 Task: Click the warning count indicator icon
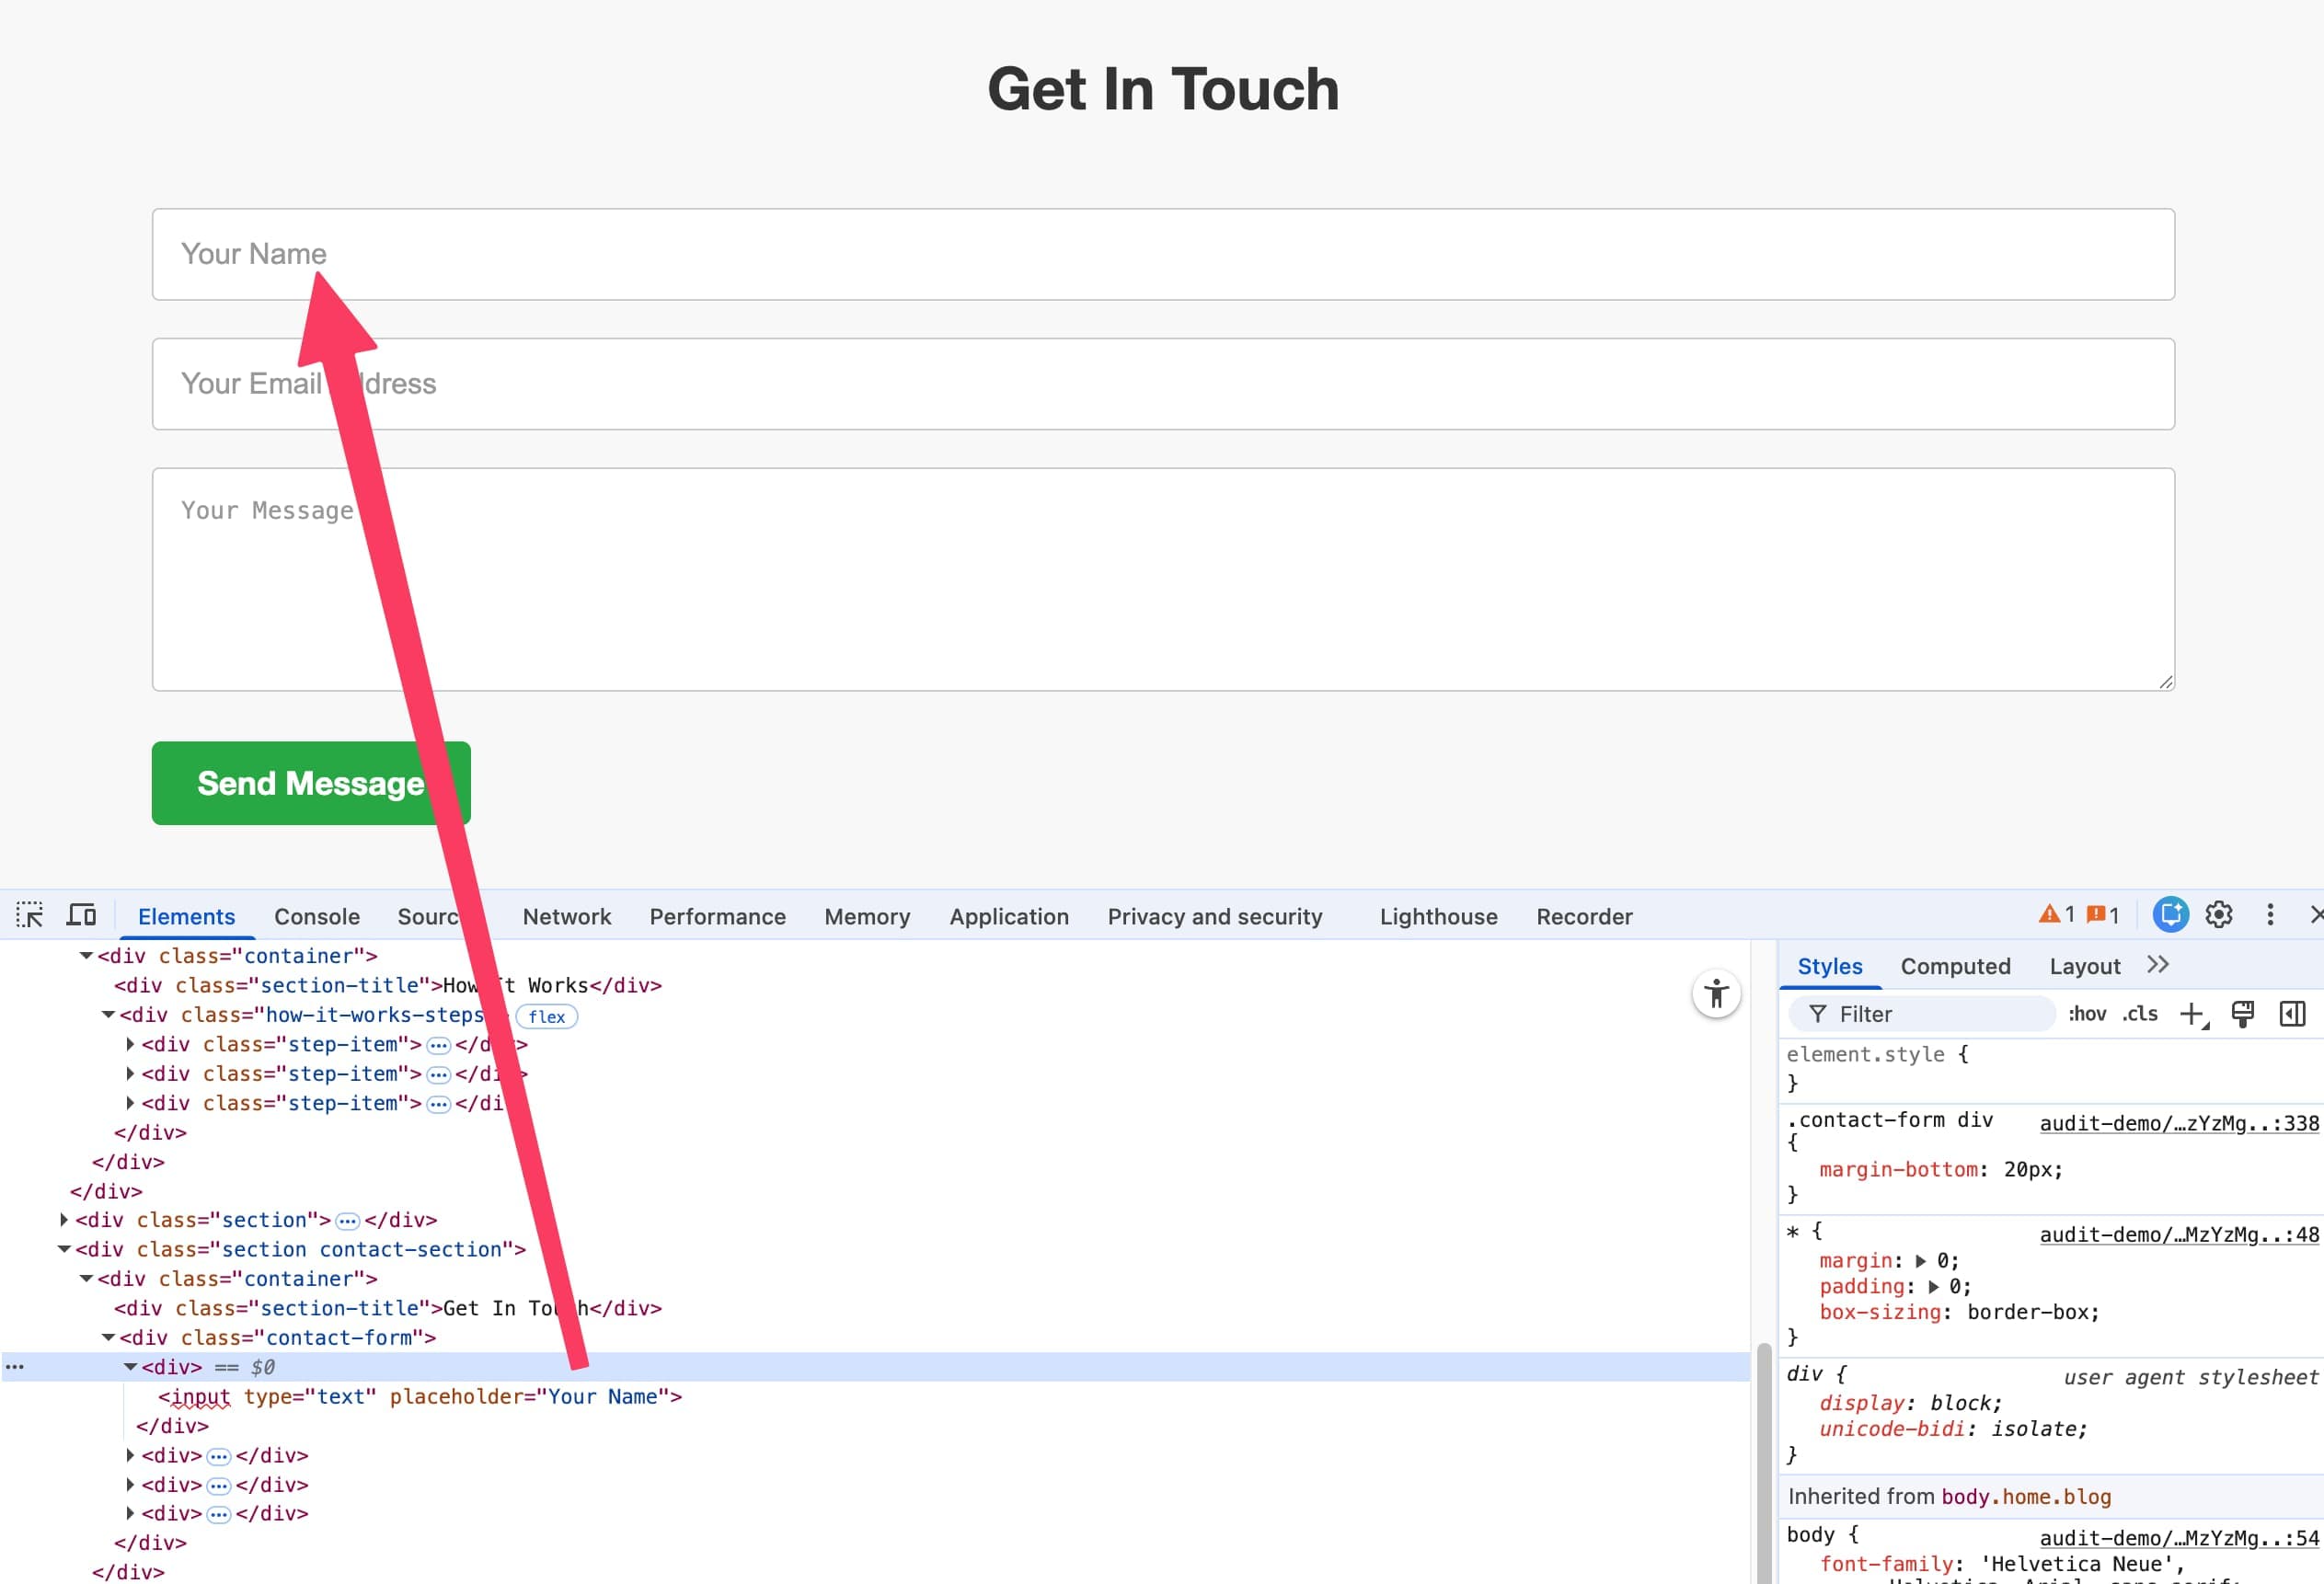tap(2050, 914)
